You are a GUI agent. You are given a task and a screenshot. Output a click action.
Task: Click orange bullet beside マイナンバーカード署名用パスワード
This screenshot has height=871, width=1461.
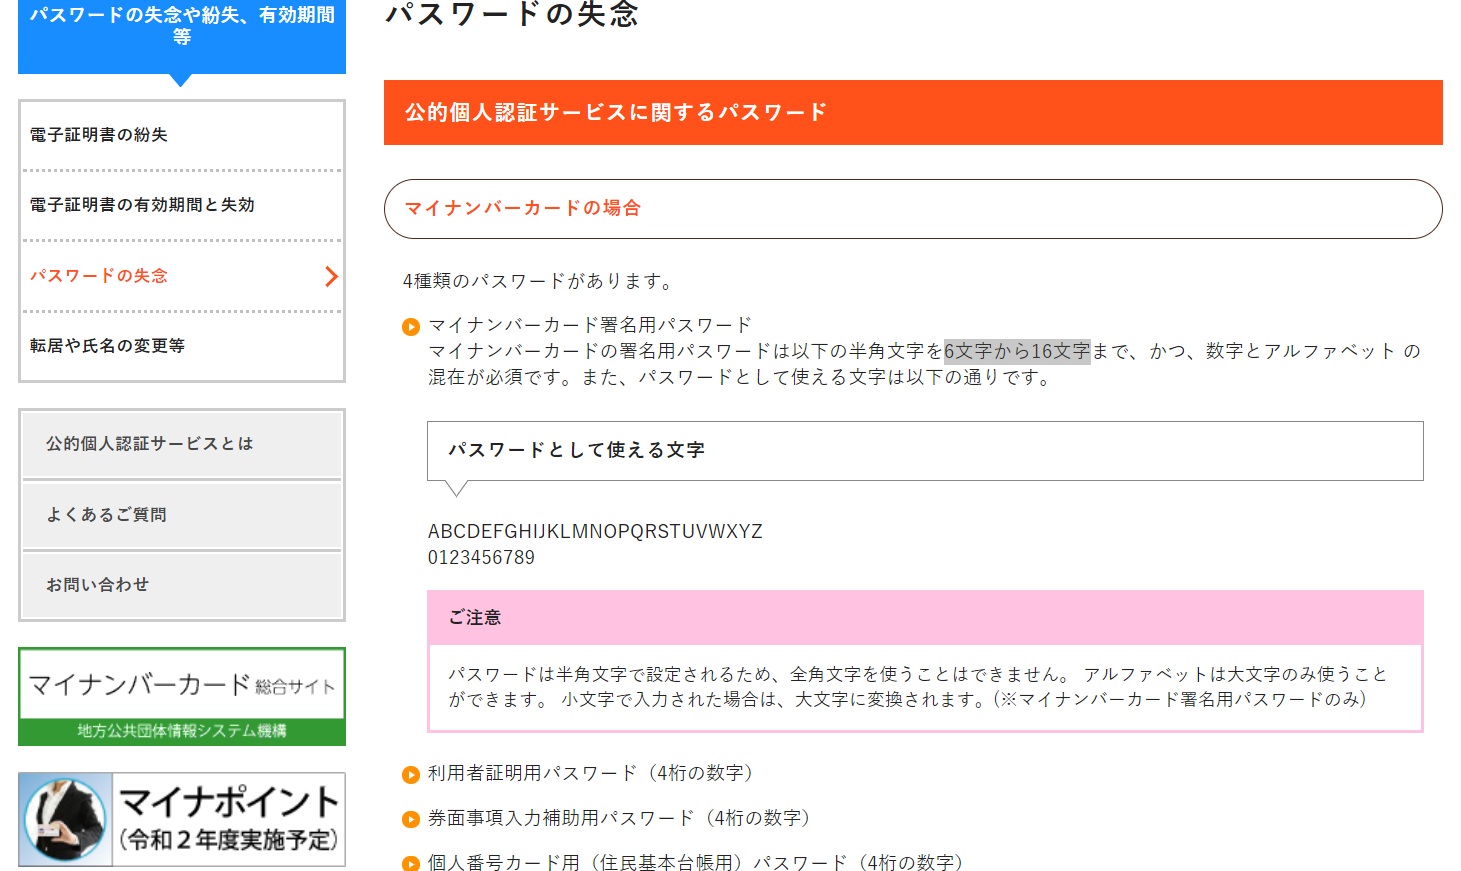click(x=411, y=327)
